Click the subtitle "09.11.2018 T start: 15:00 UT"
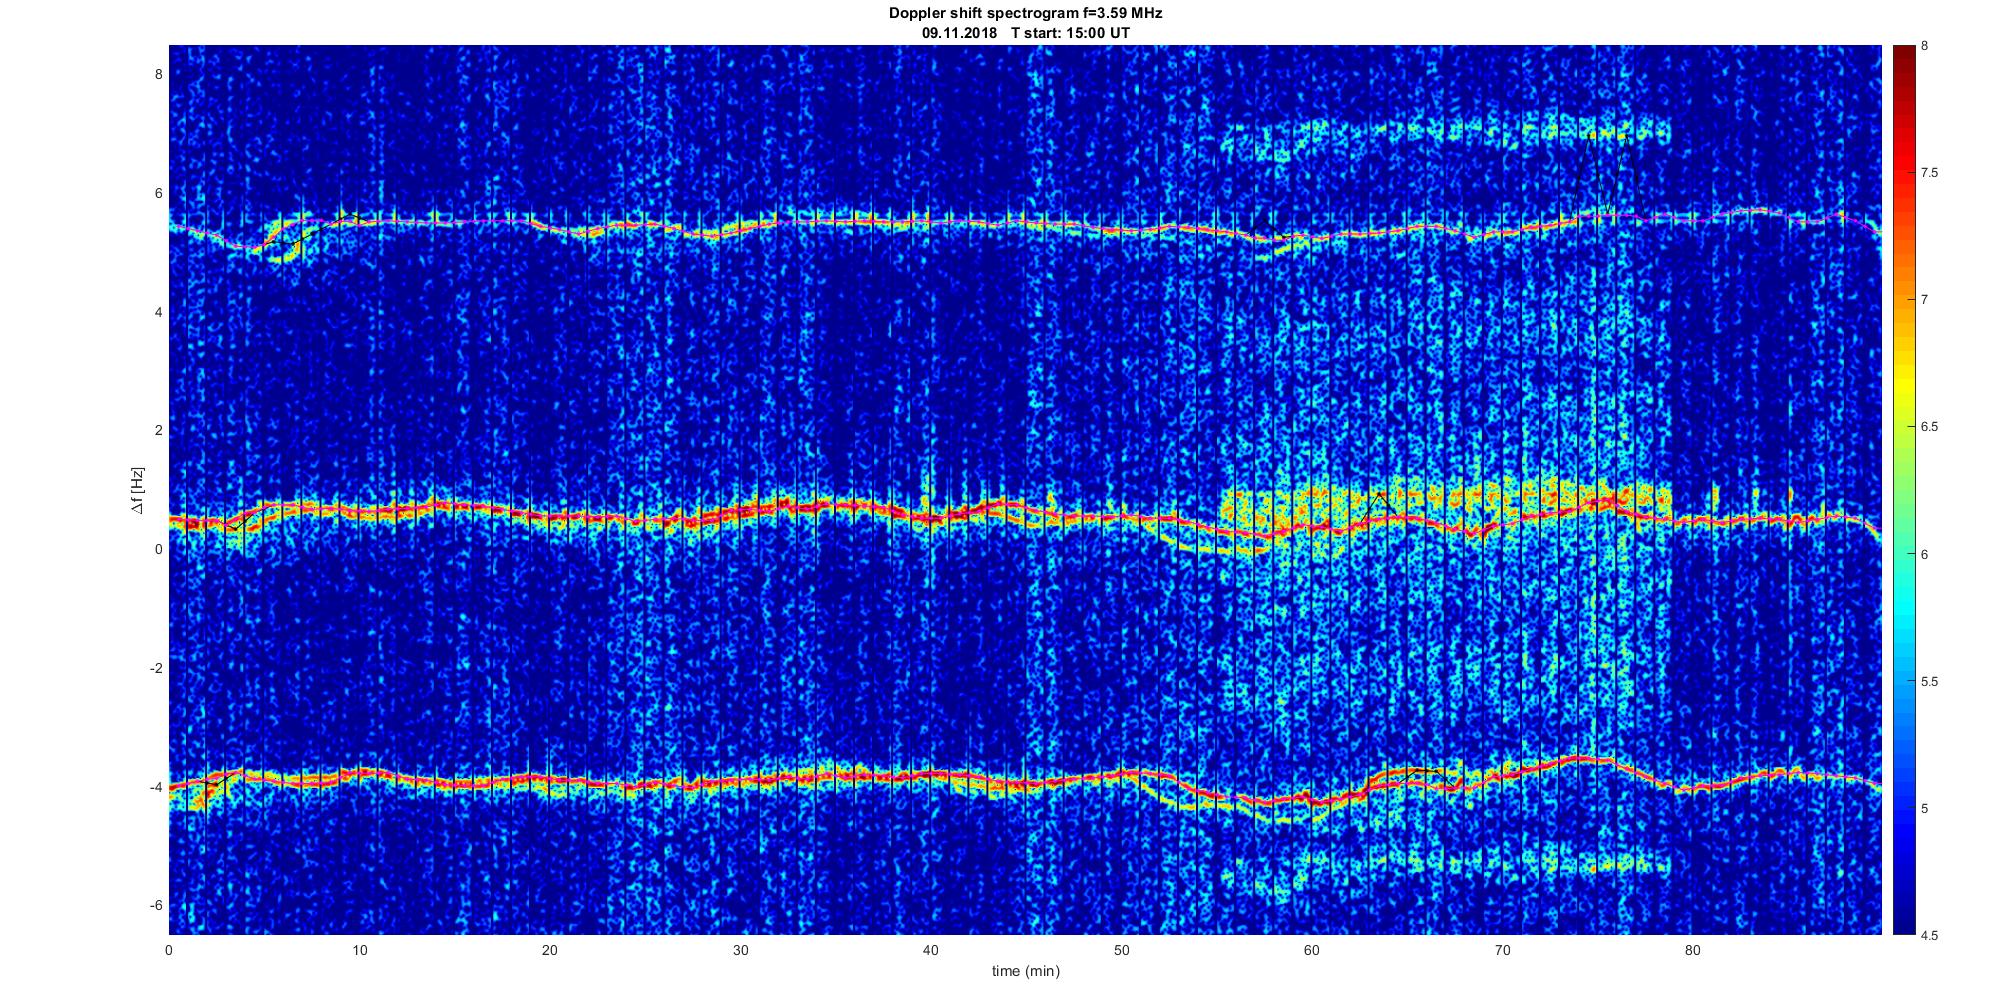Screen dimensions: 2000x1003 1025,33
